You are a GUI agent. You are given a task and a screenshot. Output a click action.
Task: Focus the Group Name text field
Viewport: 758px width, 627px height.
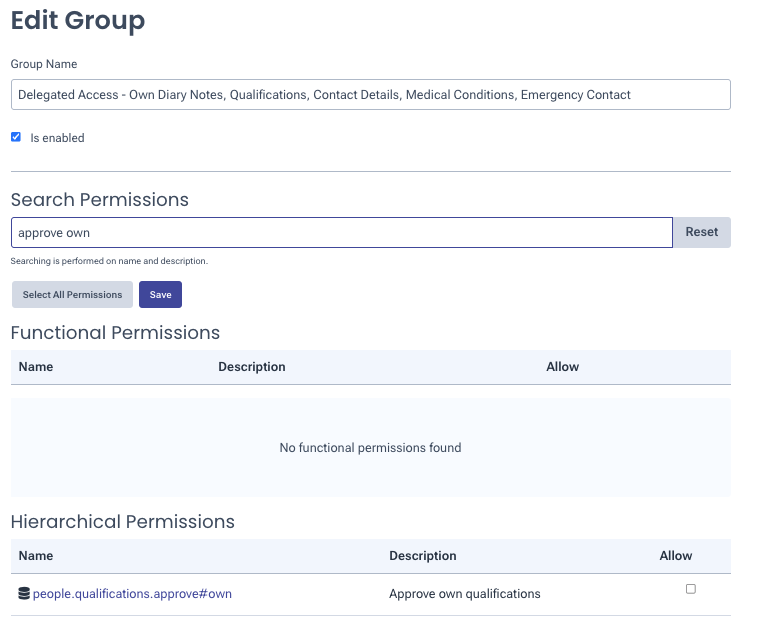370,95
